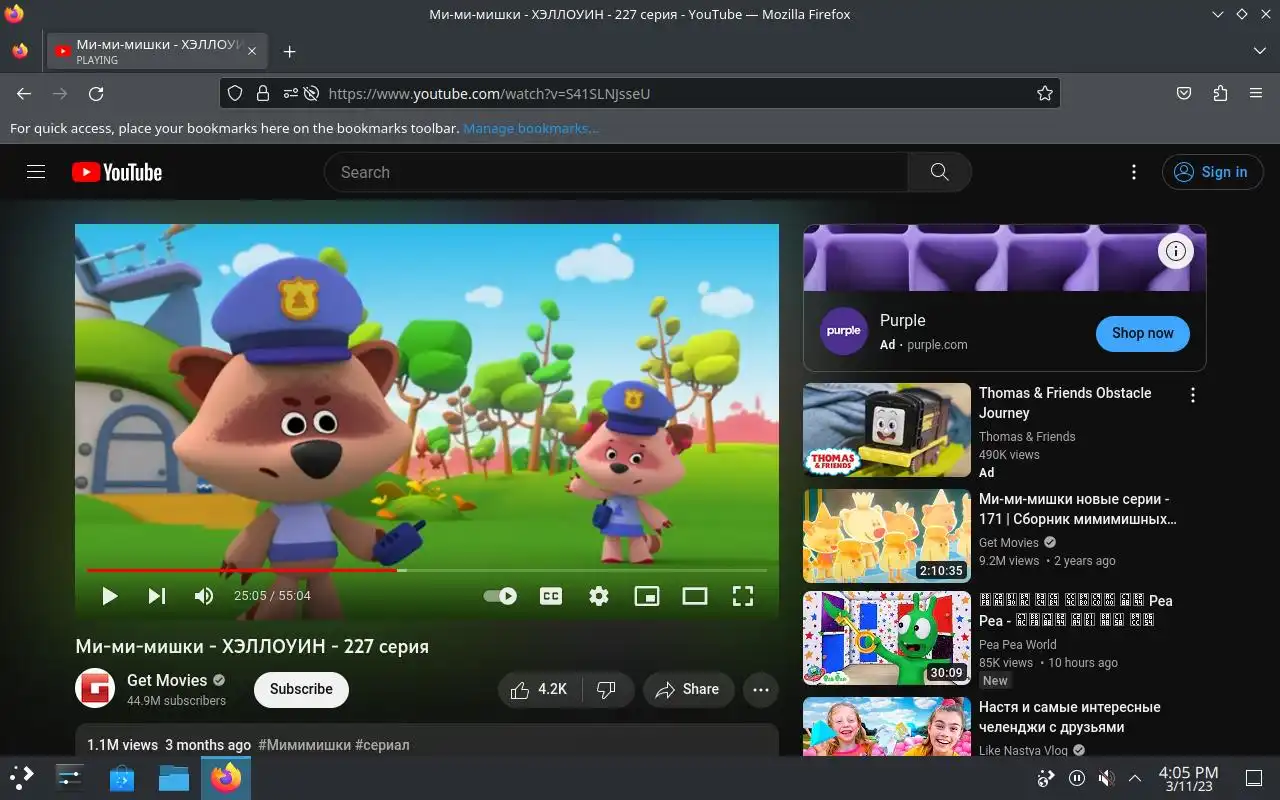Image resolution: width=1280 pixels, height=800 pixels.
Task: Turn on closed captions
Action: (551, 596)
